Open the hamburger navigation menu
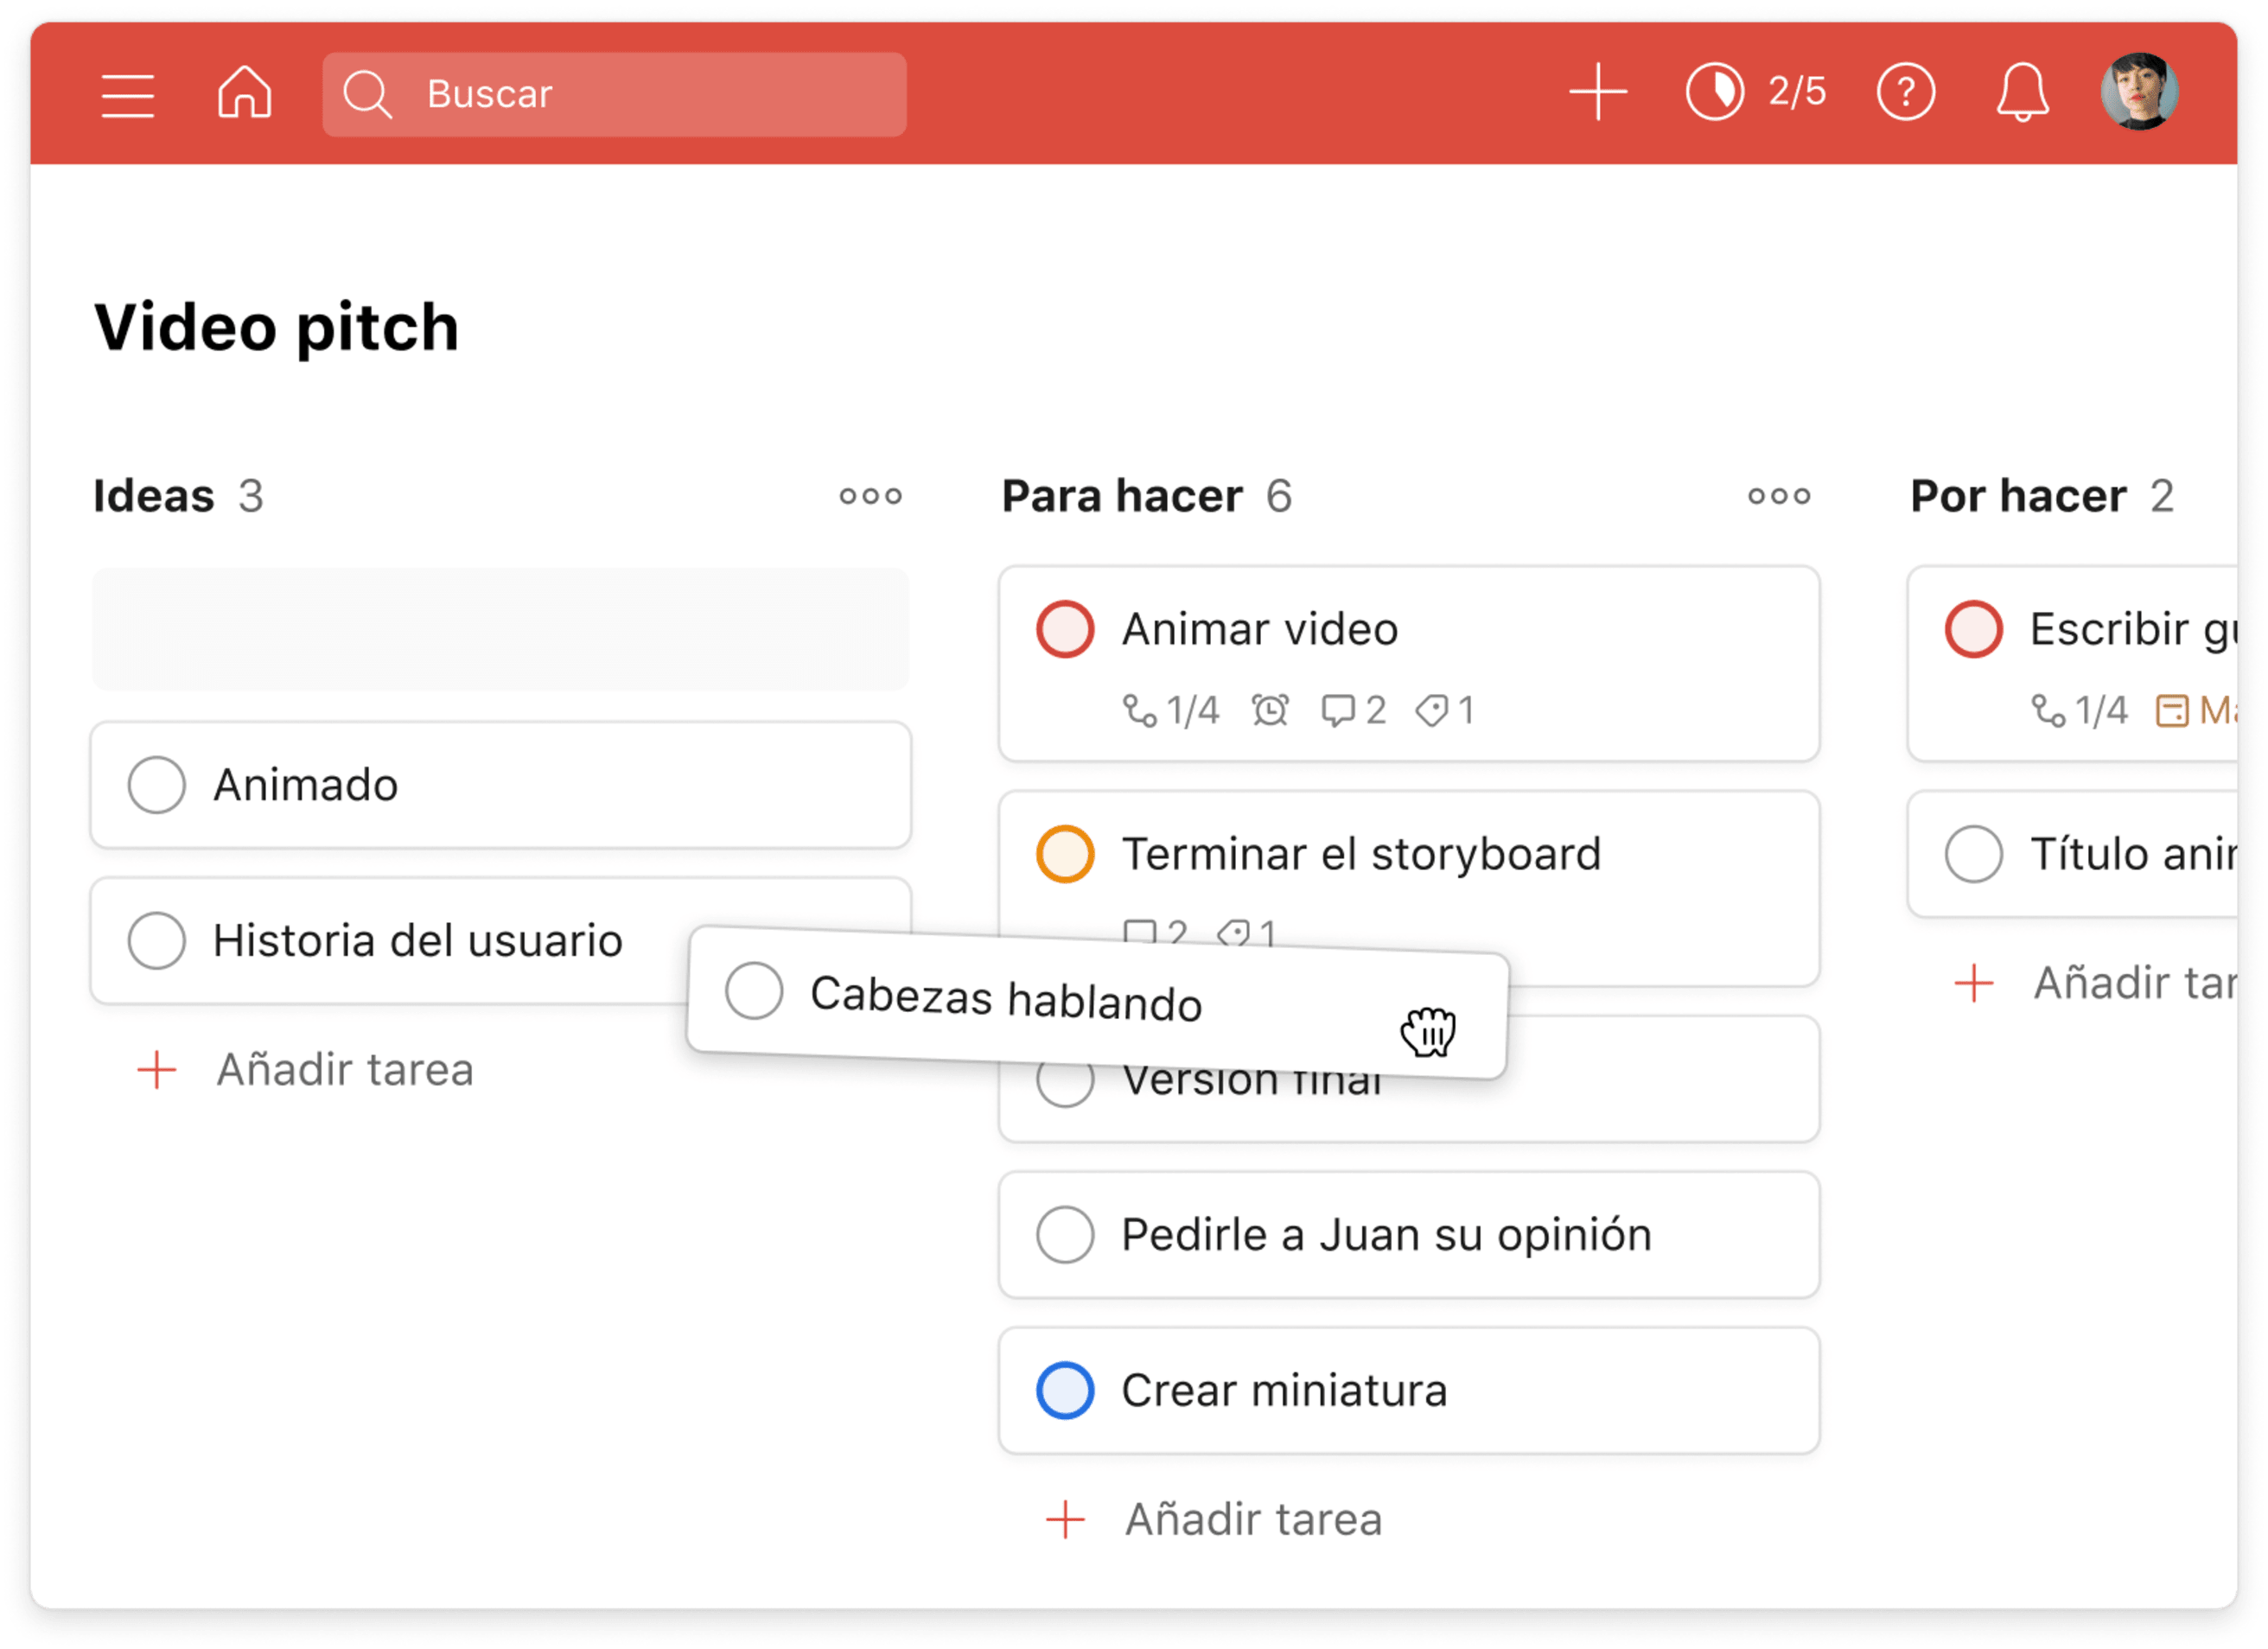 click(x=128, y=96)
